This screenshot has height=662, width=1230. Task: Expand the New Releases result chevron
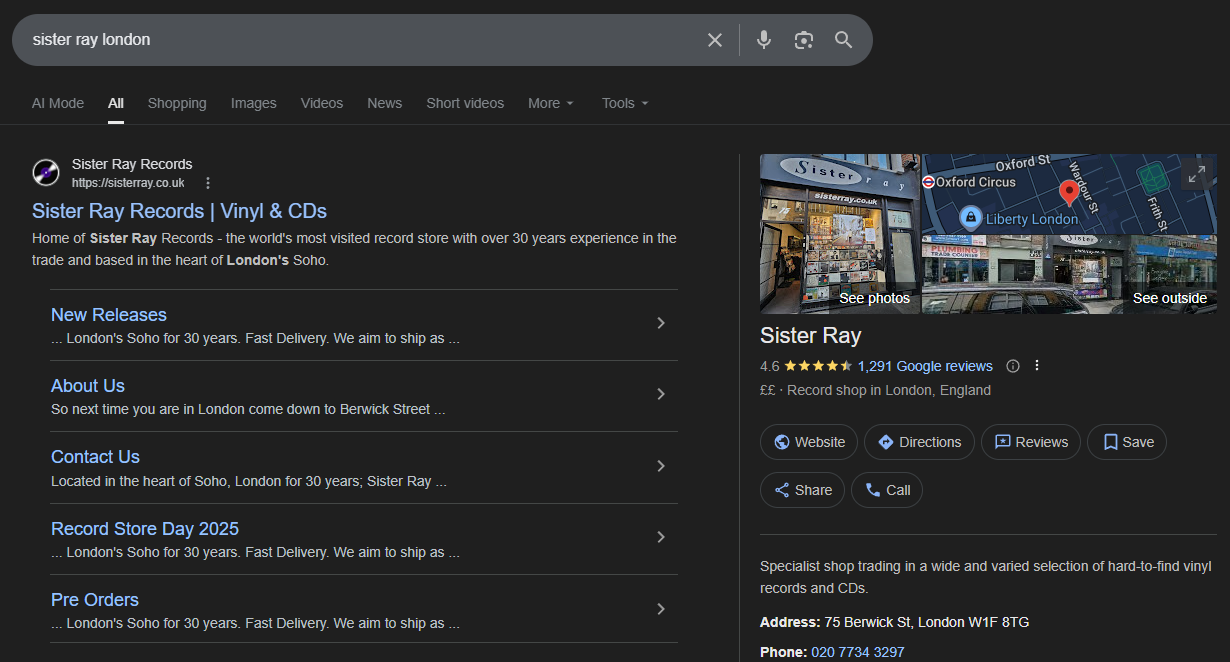point(660,324)
